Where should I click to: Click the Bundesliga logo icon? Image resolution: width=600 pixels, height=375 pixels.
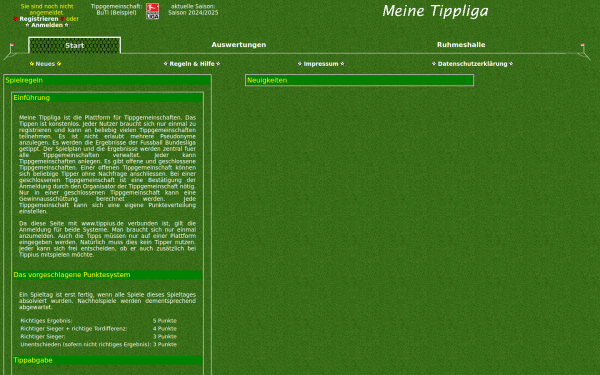pos(152,11)
